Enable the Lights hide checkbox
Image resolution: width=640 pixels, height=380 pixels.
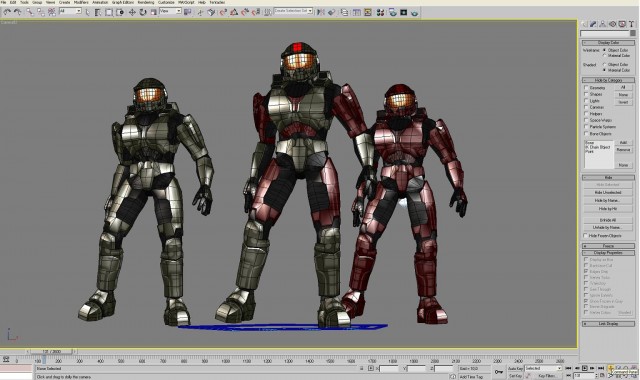(586, 101)
